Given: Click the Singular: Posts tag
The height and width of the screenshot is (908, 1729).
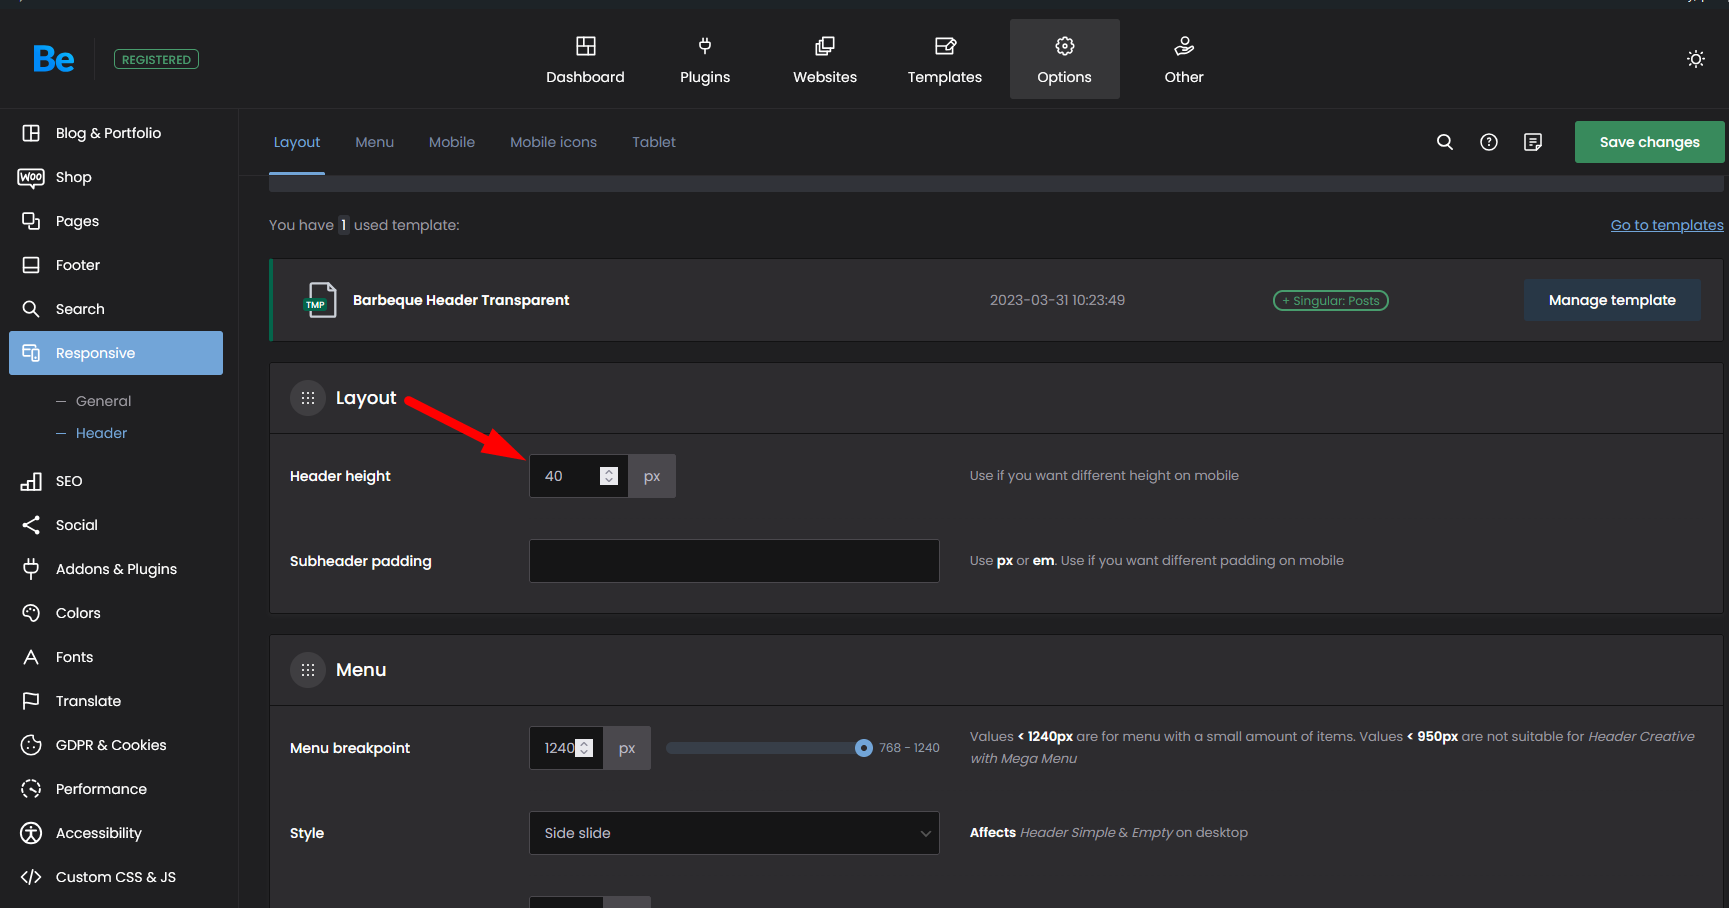Looking at the screenshot, I should pyautogui.click(x=1330, y=300).
